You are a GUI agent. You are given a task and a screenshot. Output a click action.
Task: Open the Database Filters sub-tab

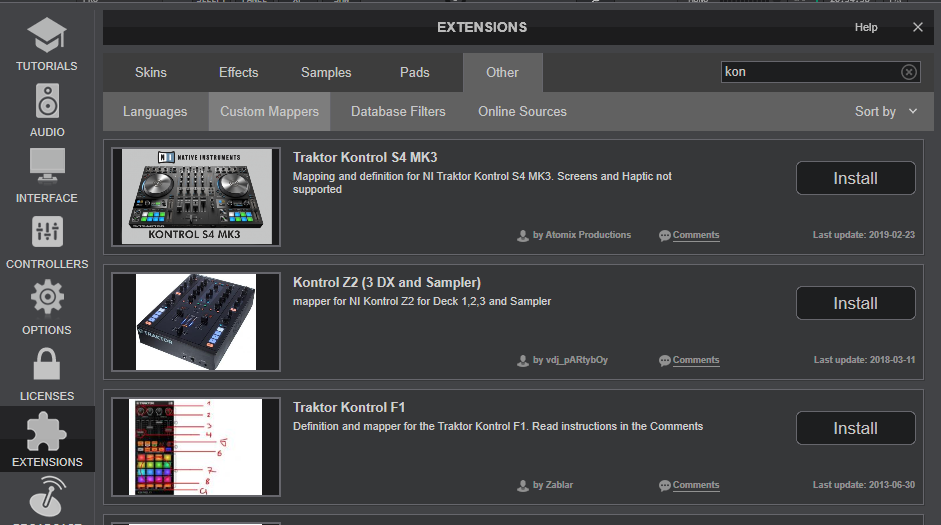coord(398,112)
